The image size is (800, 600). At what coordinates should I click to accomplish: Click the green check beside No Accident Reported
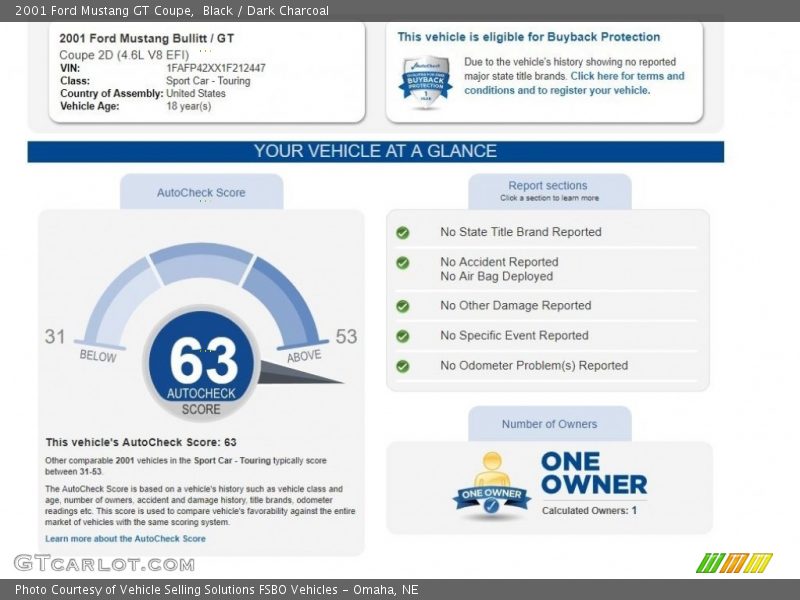tap(402, 263)
